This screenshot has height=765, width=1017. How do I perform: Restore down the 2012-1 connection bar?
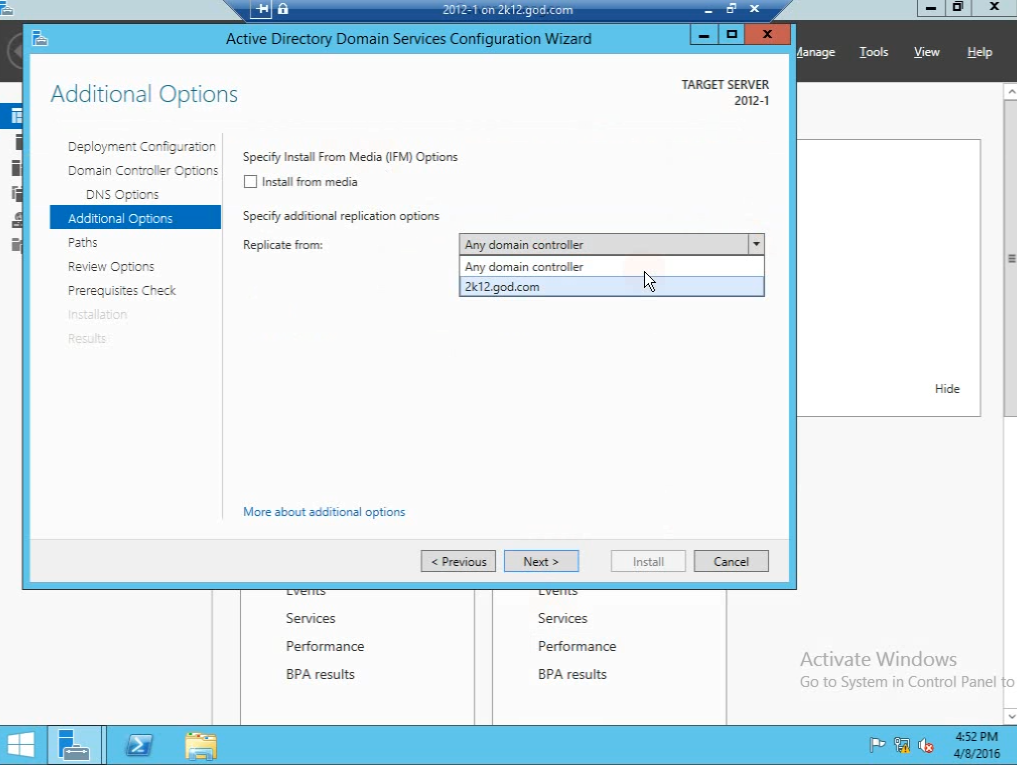click(731, 9)
